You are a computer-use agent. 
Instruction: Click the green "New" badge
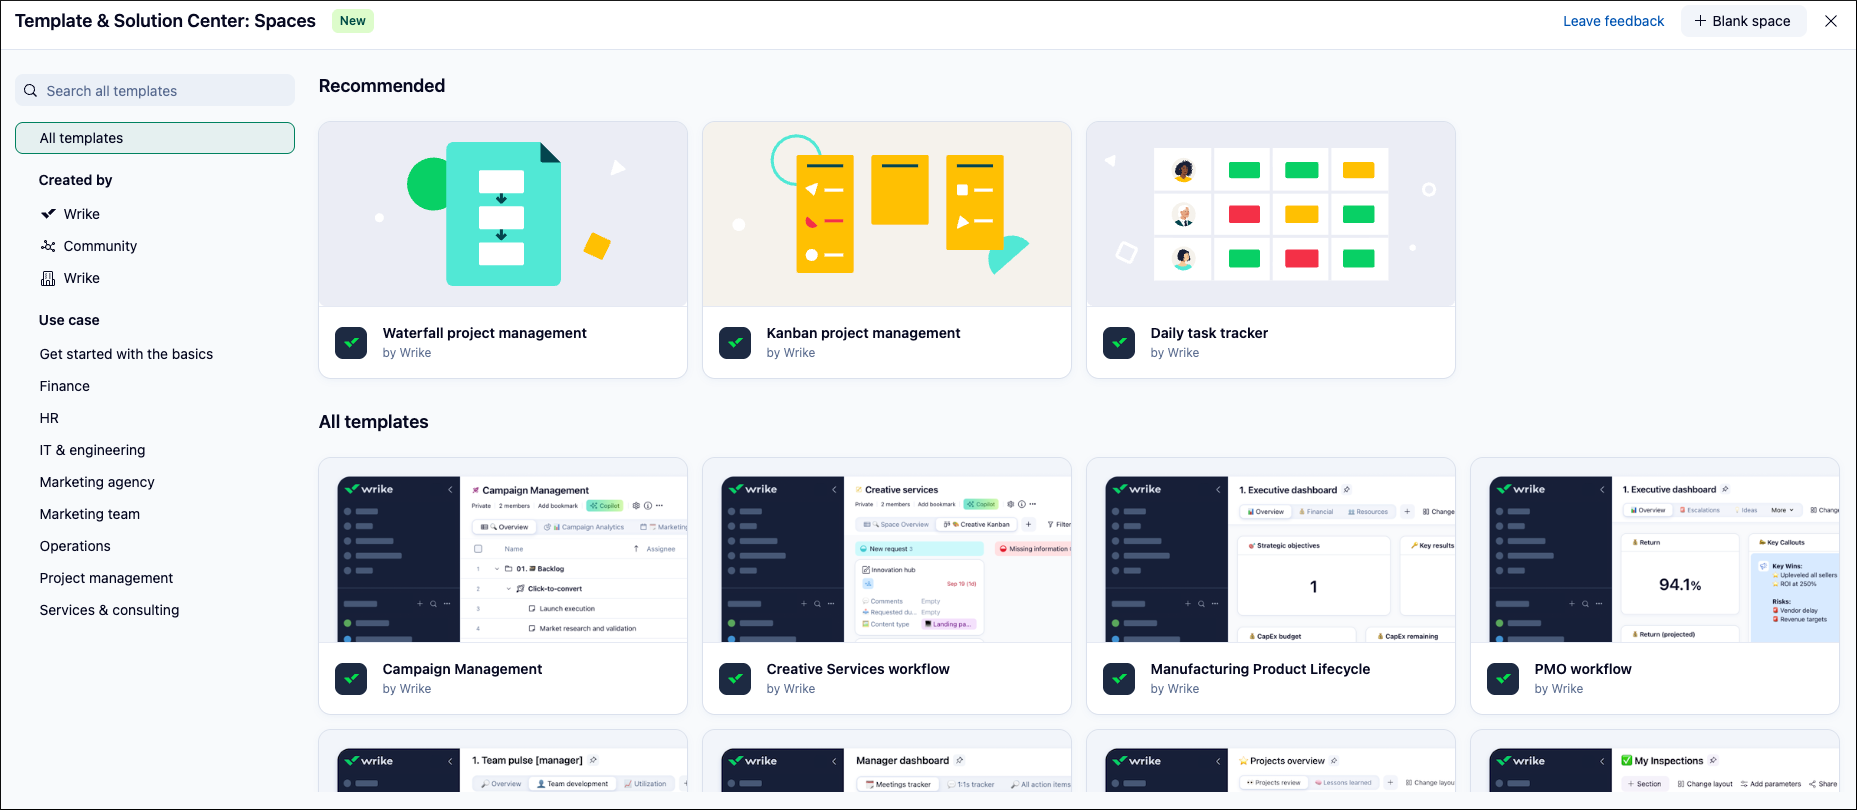click(x=353, y=21)
